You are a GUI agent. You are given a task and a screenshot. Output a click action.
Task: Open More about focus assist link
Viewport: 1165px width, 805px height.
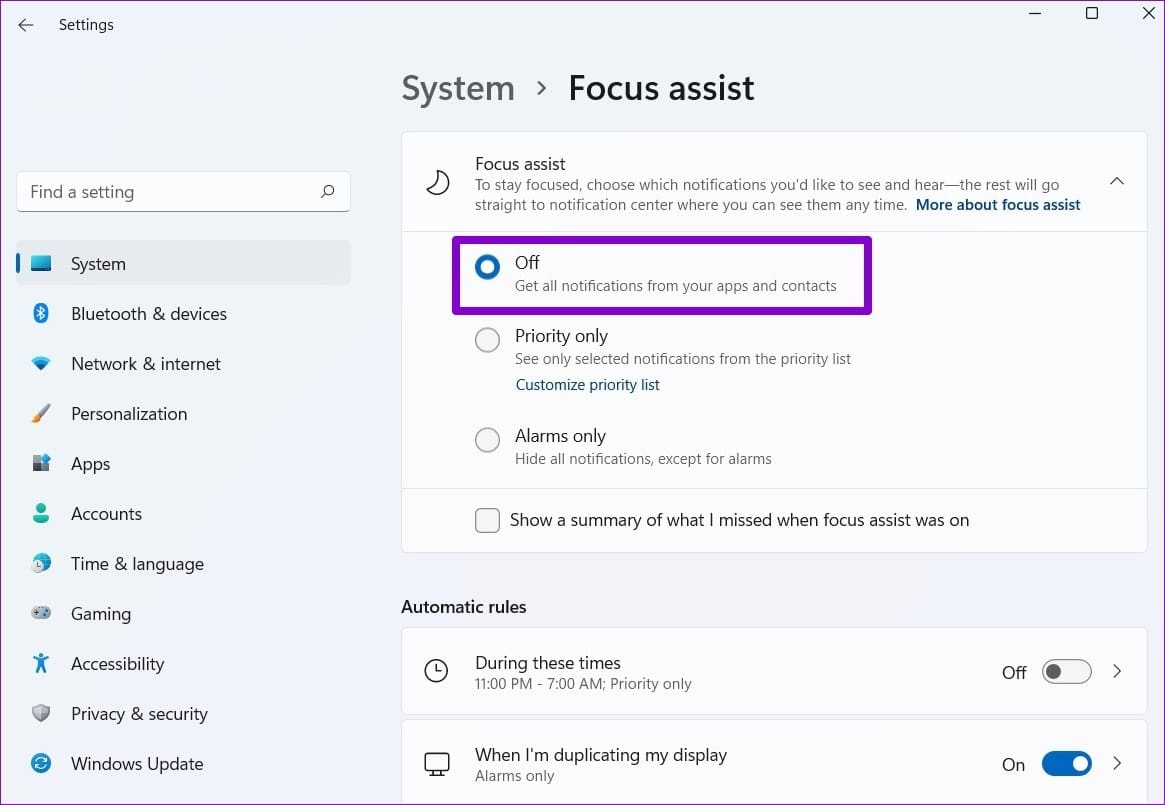998,205
